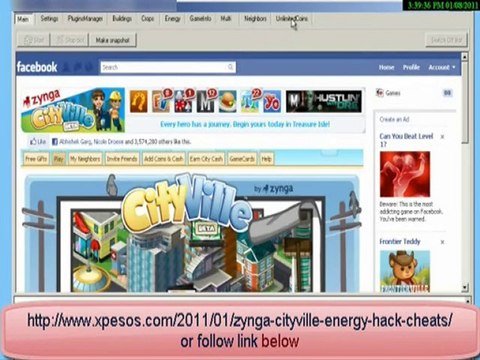
Task: Click the red ad image thumbnail
Action: 405,174
